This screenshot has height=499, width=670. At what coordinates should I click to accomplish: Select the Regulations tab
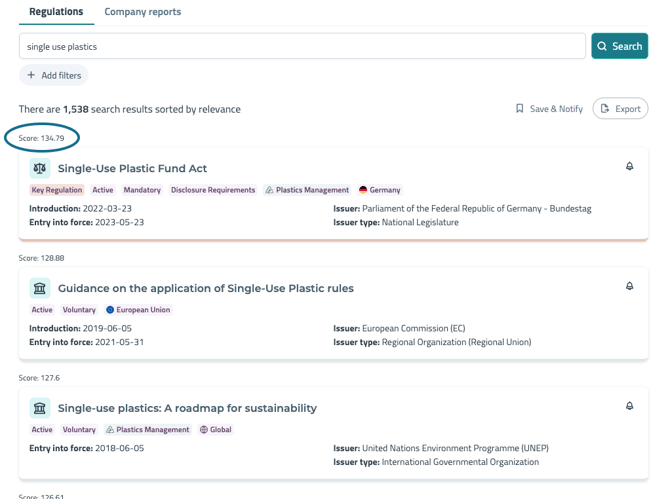(x=56, y=12)
